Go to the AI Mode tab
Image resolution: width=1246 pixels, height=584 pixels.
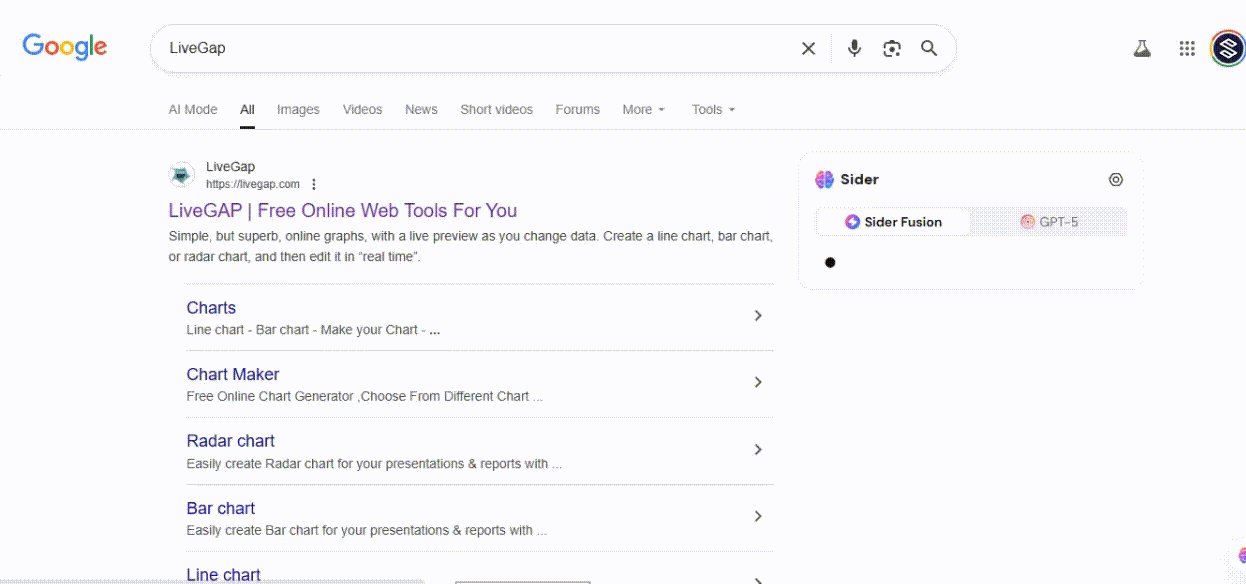pos(193,110)
